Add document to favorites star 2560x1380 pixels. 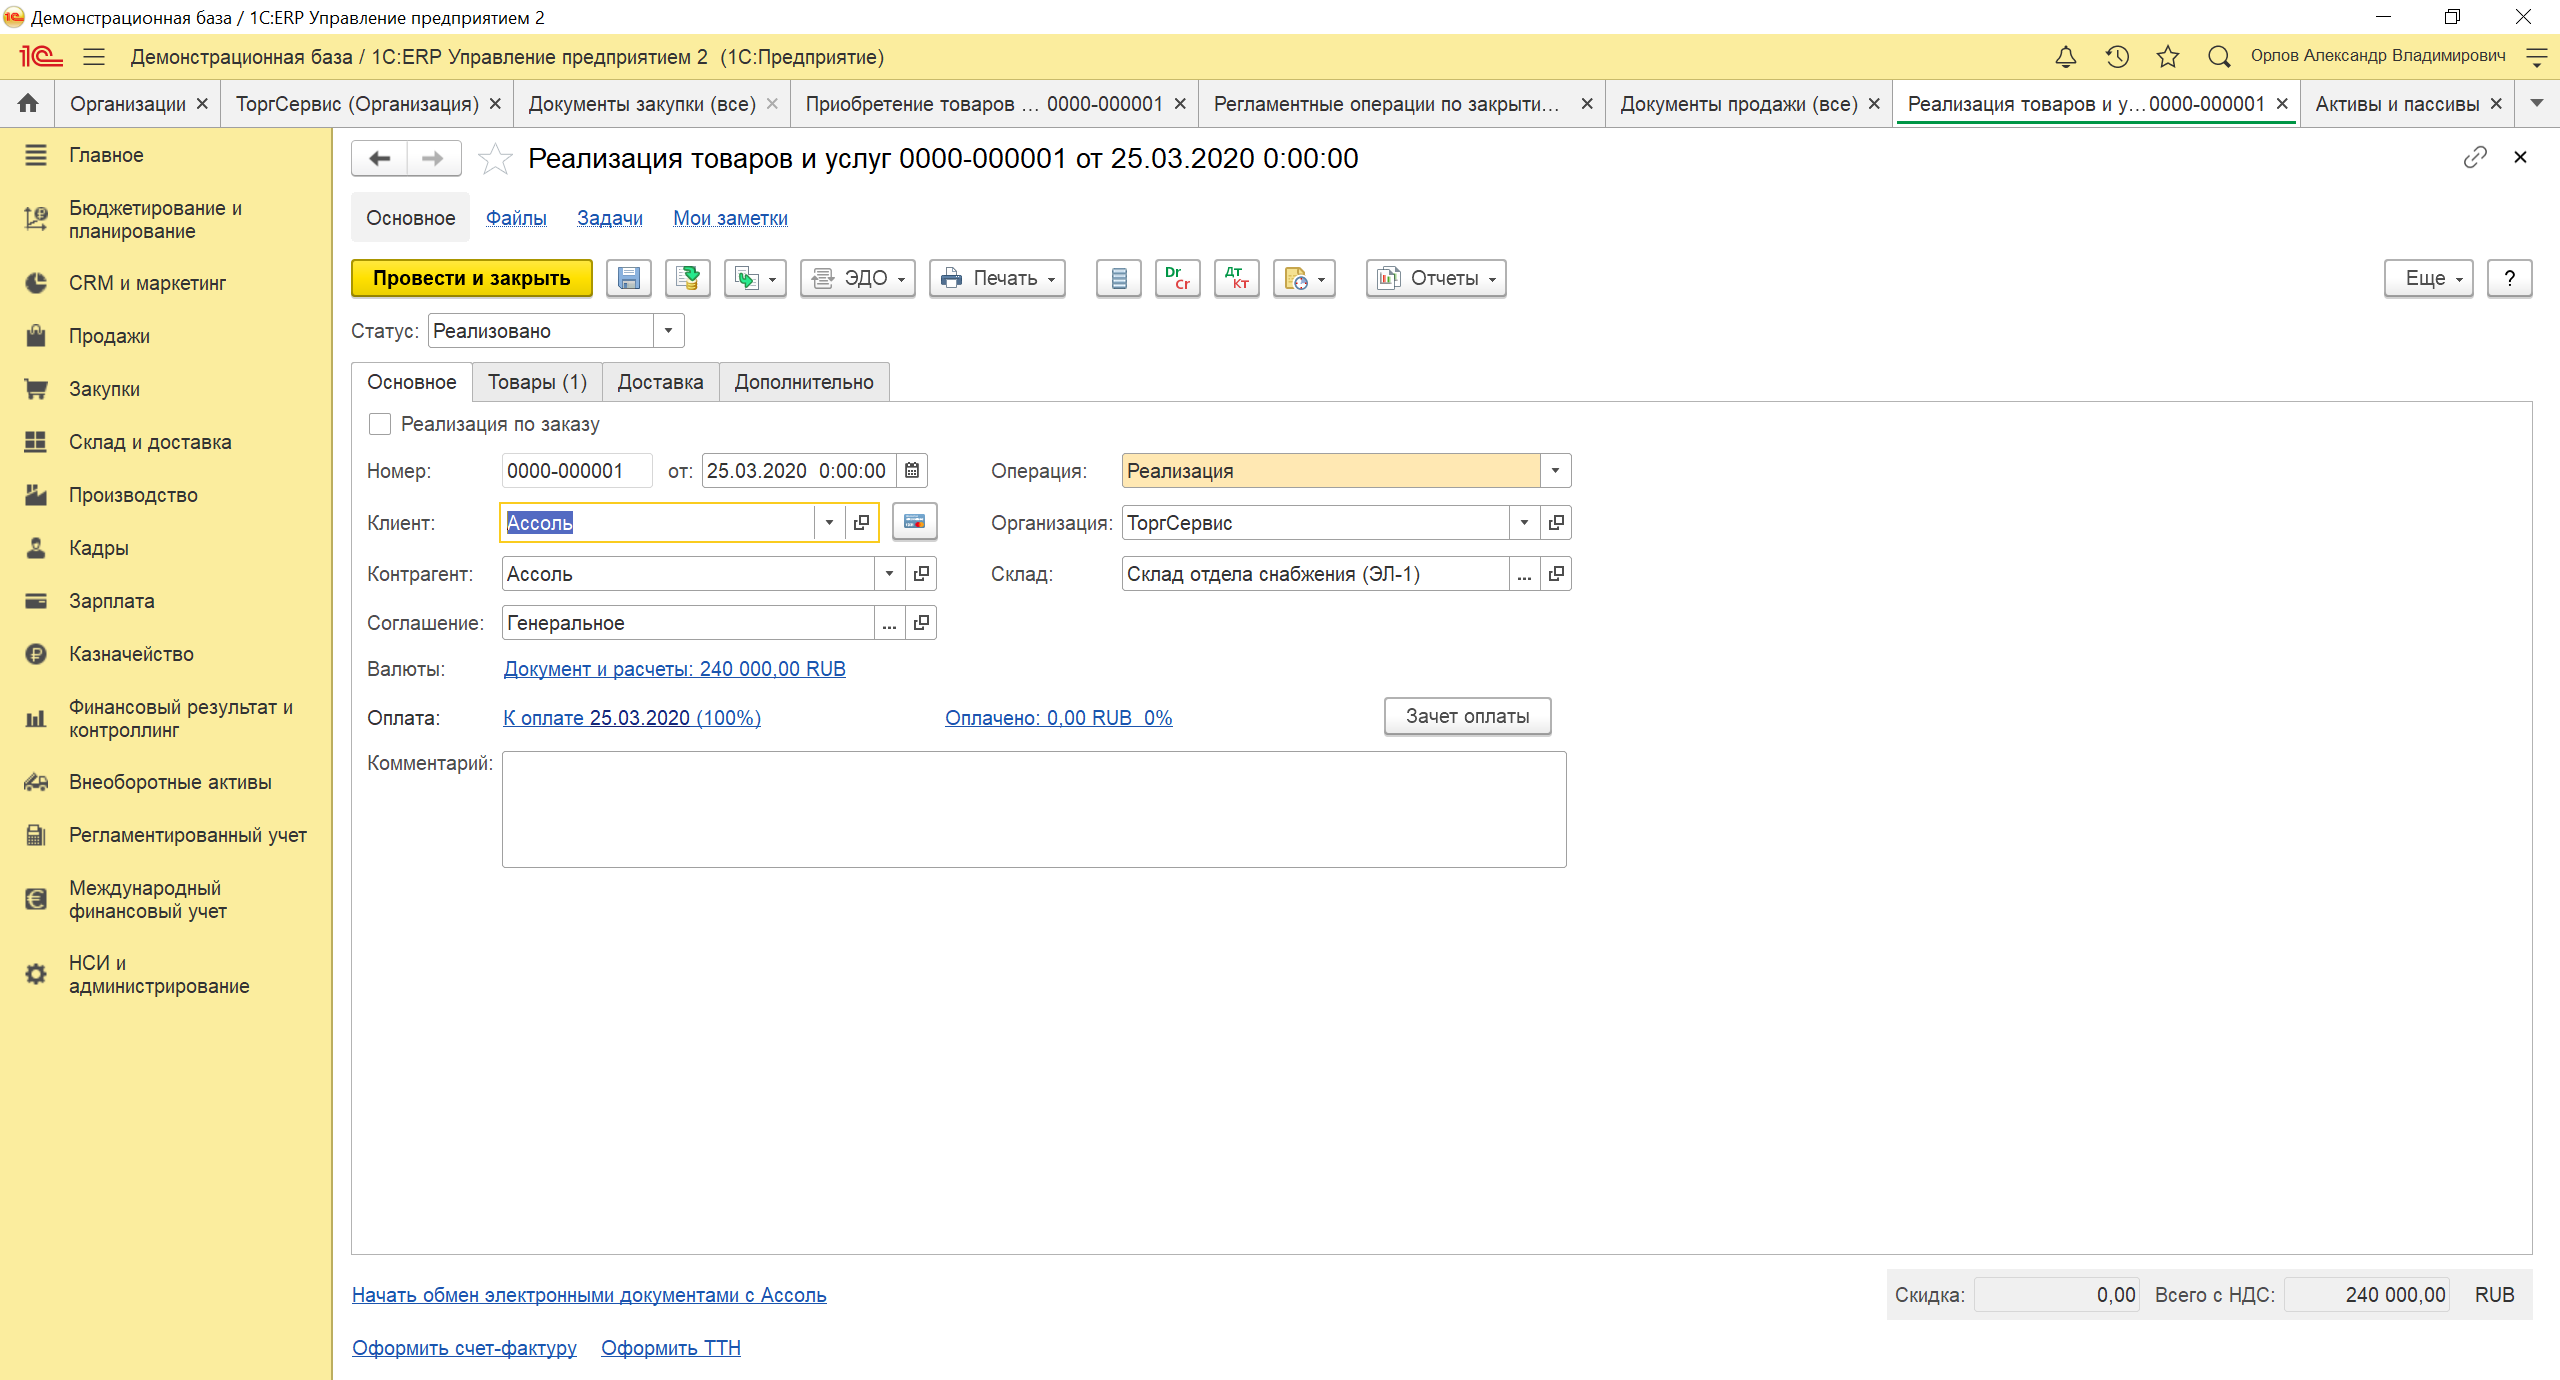point(495,159)
